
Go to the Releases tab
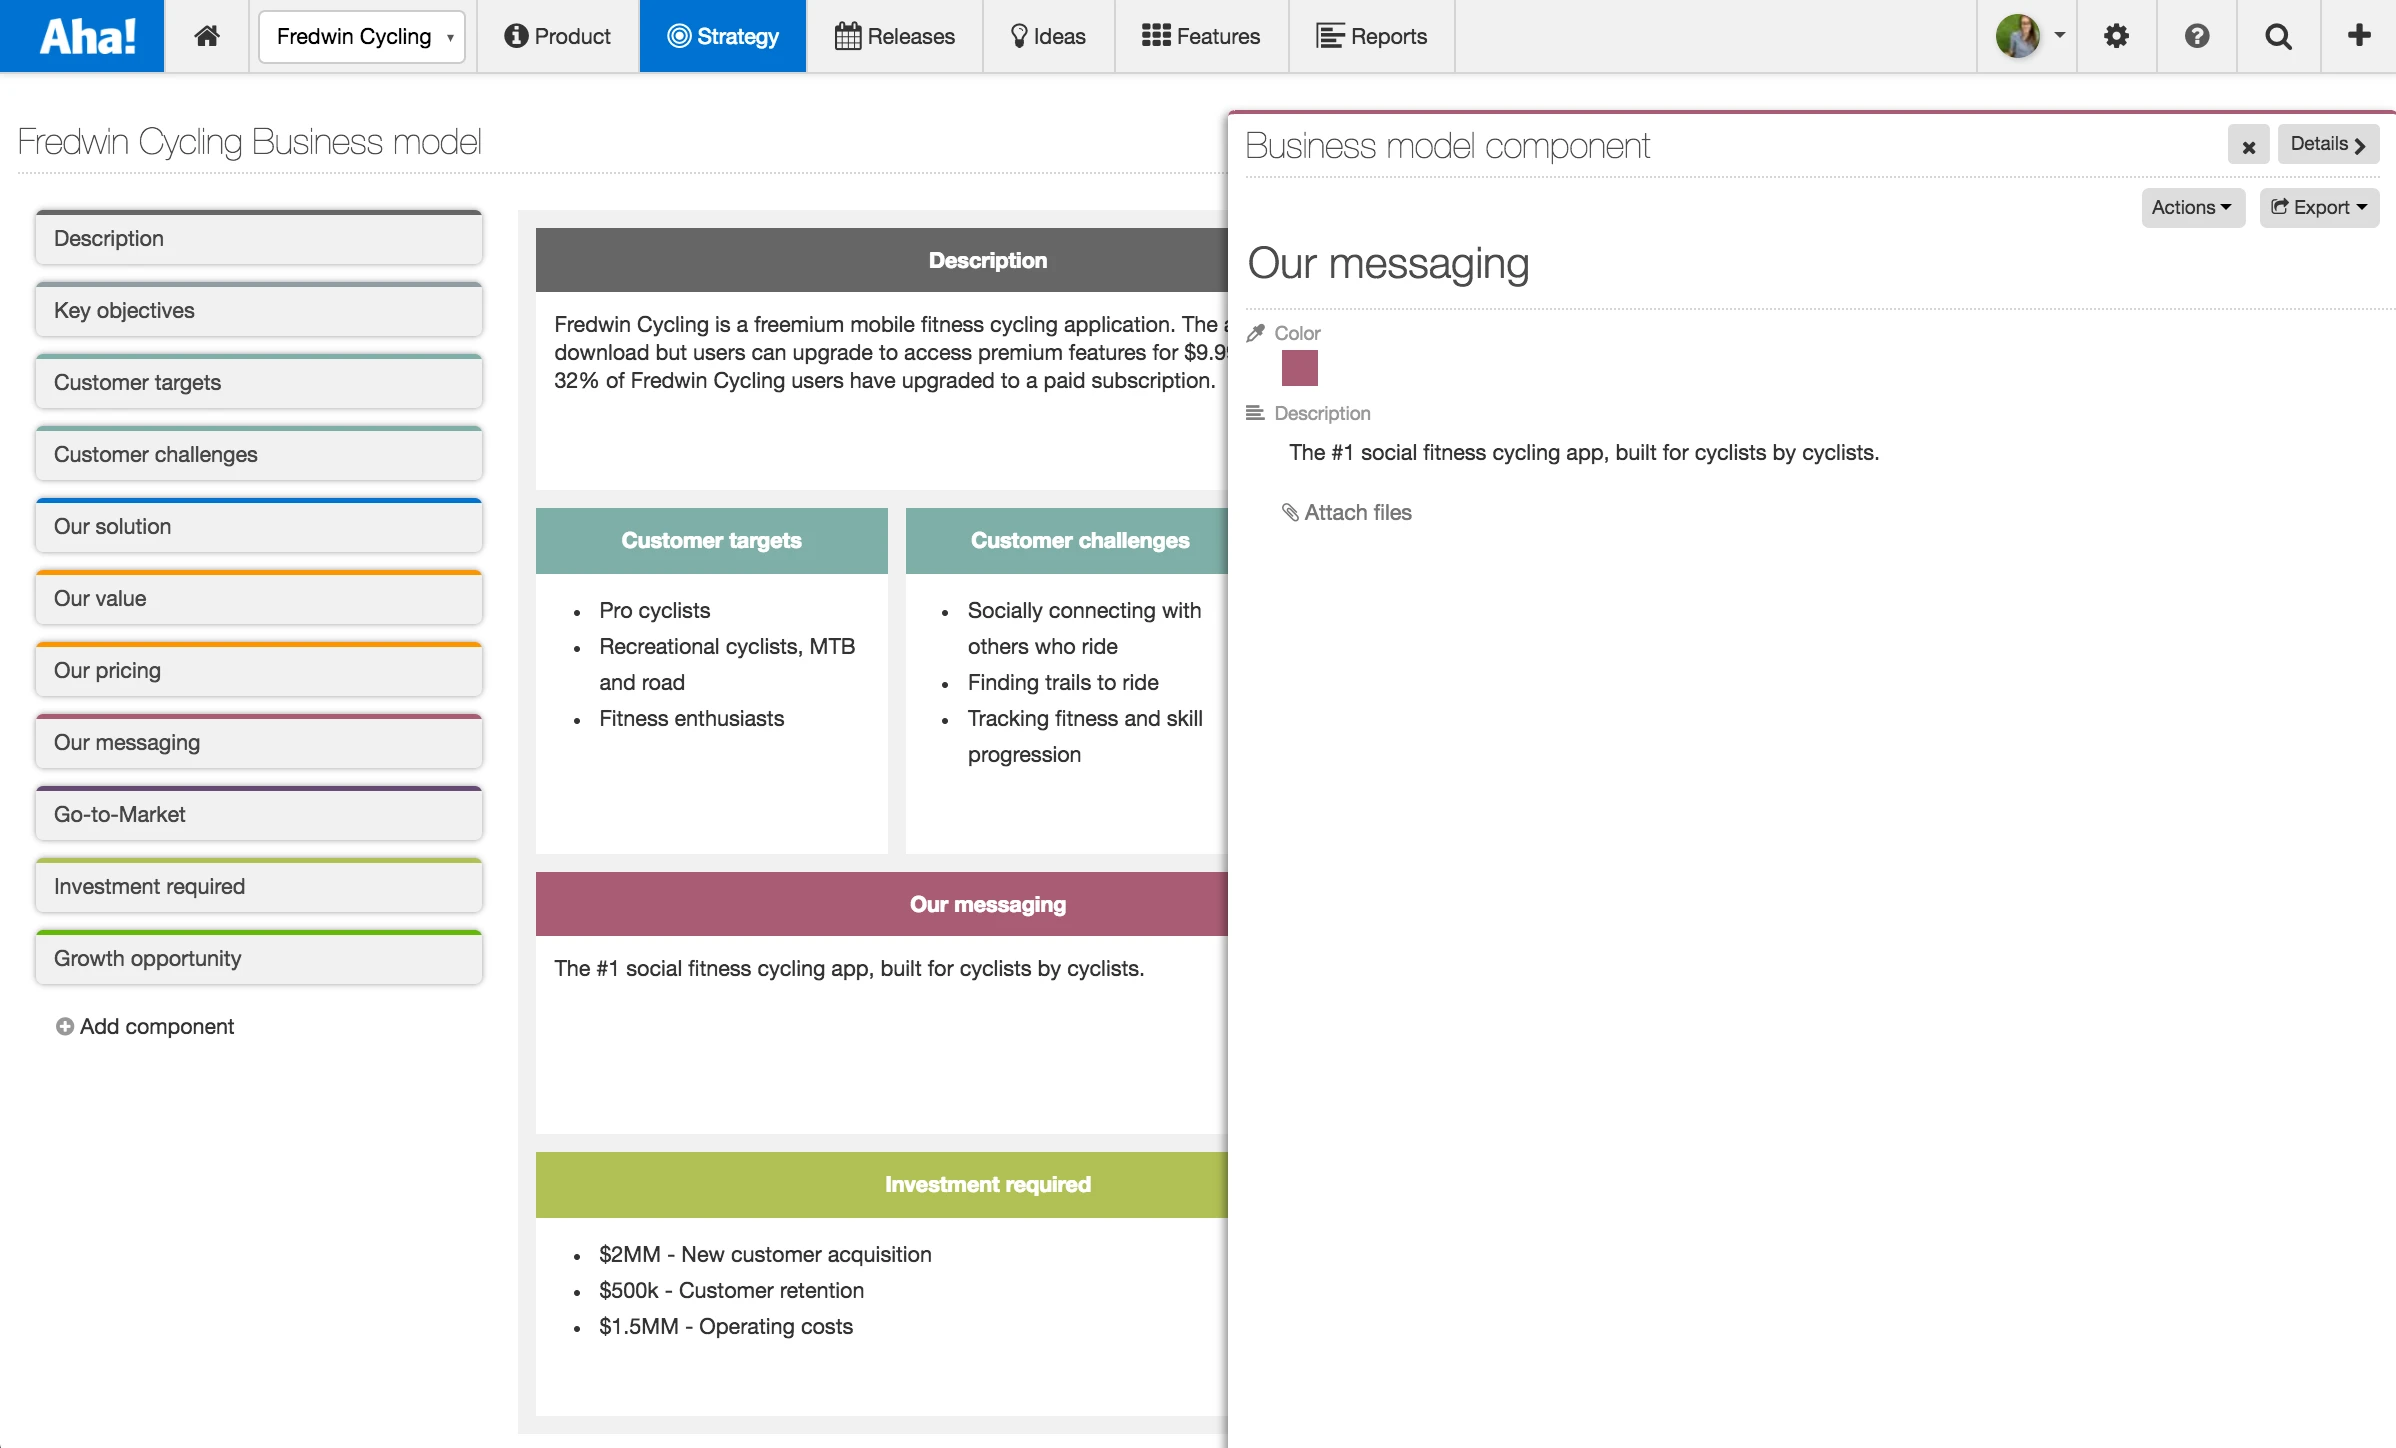pos(895,36)
